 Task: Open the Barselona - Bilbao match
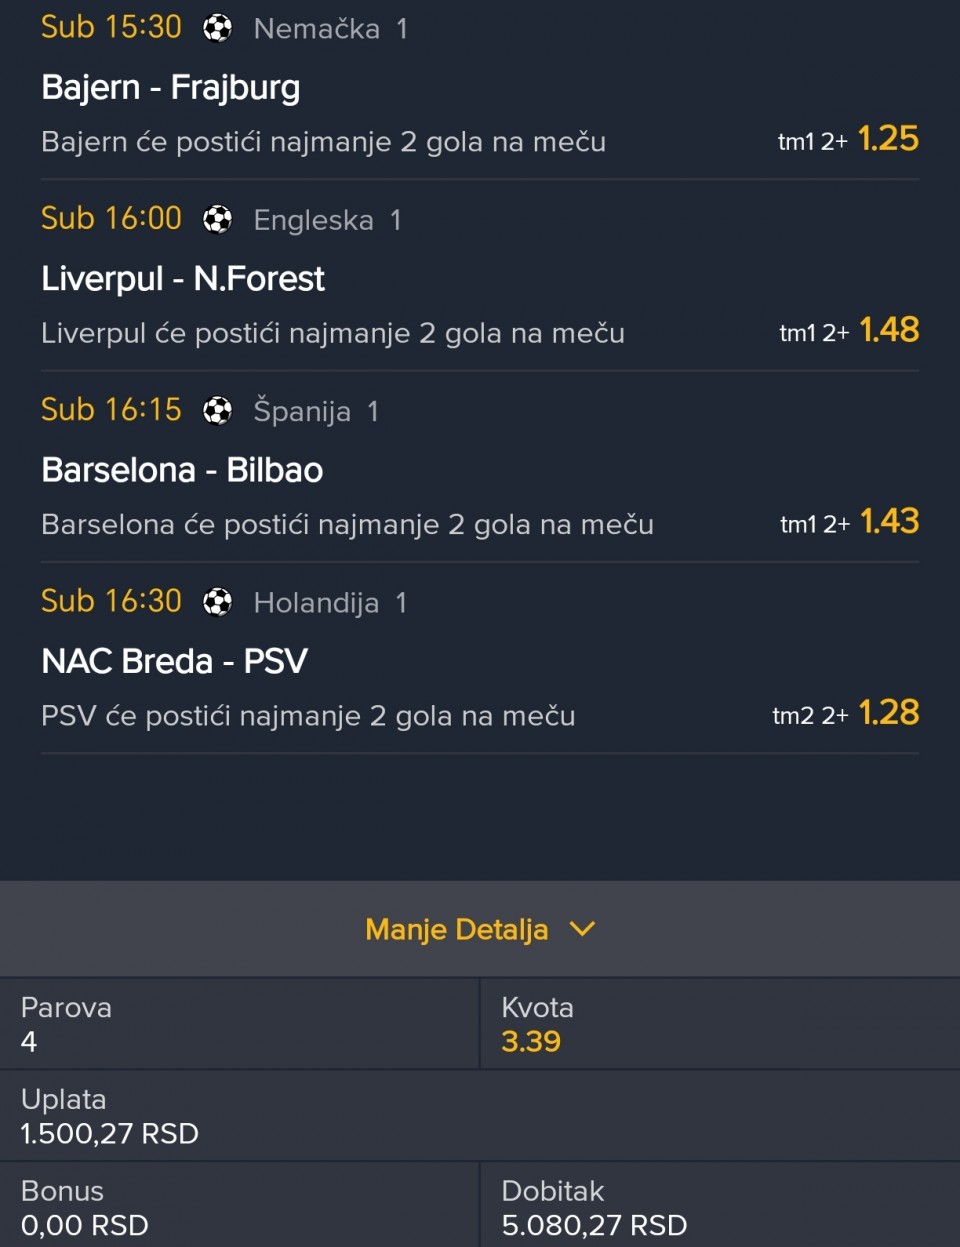182,470
